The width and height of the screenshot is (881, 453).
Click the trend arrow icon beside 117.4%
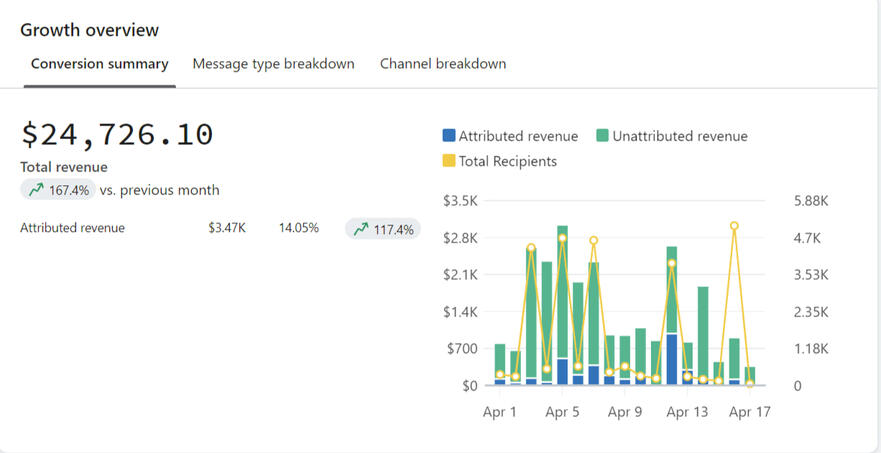point(361,229)
